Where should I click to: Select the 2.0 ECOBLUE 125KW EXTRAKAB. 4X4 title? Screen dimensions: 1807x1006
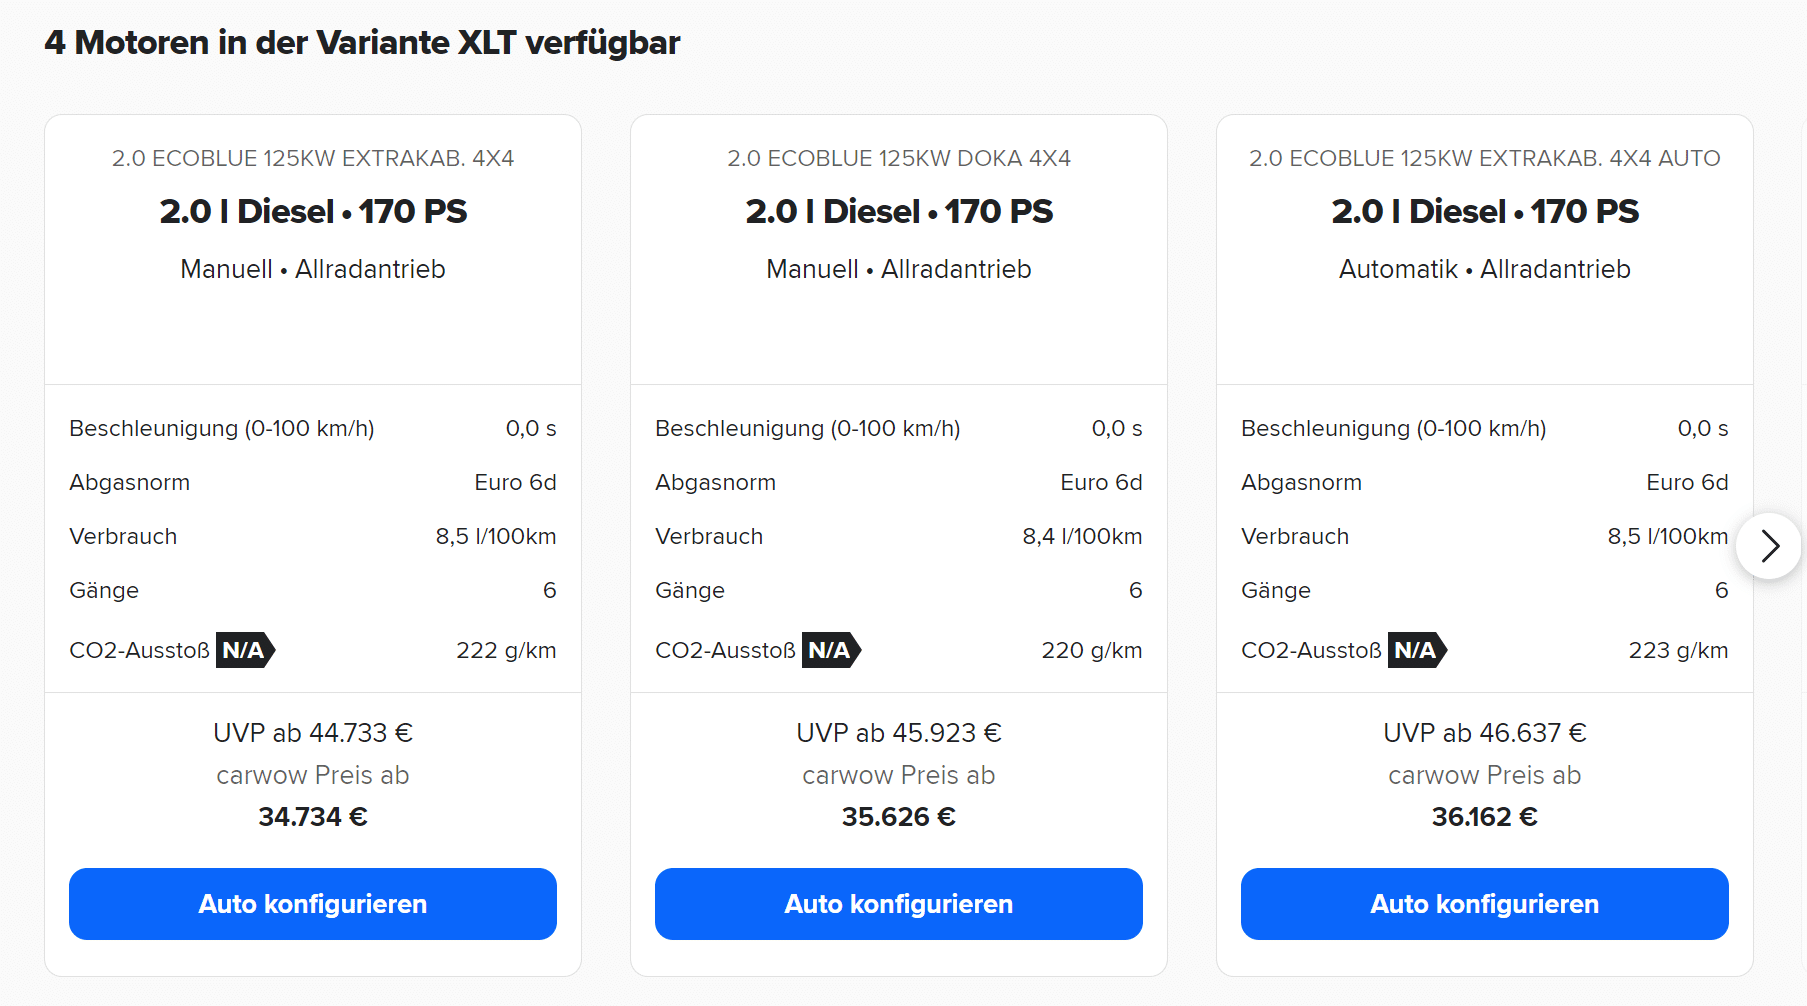[313, 158]
